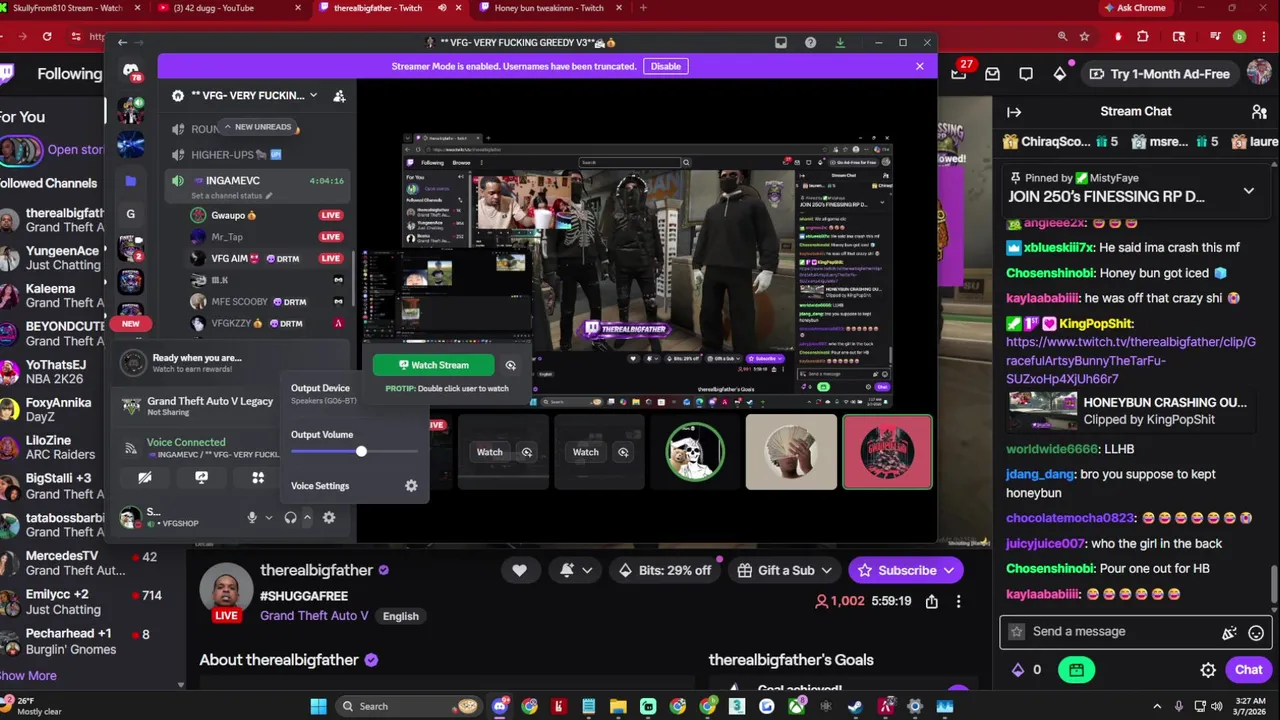This screenshot has width=1280, height=720.
Task: Share therealbigfather's stream icon
Action: pos(931,601)
